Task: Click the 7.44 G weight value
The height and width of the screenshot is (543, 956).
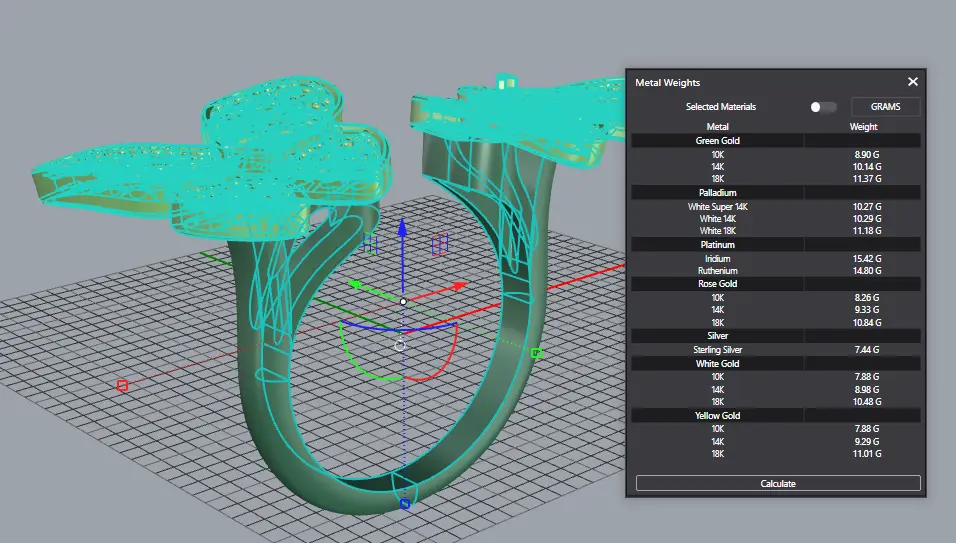Action: pos(866,350)
